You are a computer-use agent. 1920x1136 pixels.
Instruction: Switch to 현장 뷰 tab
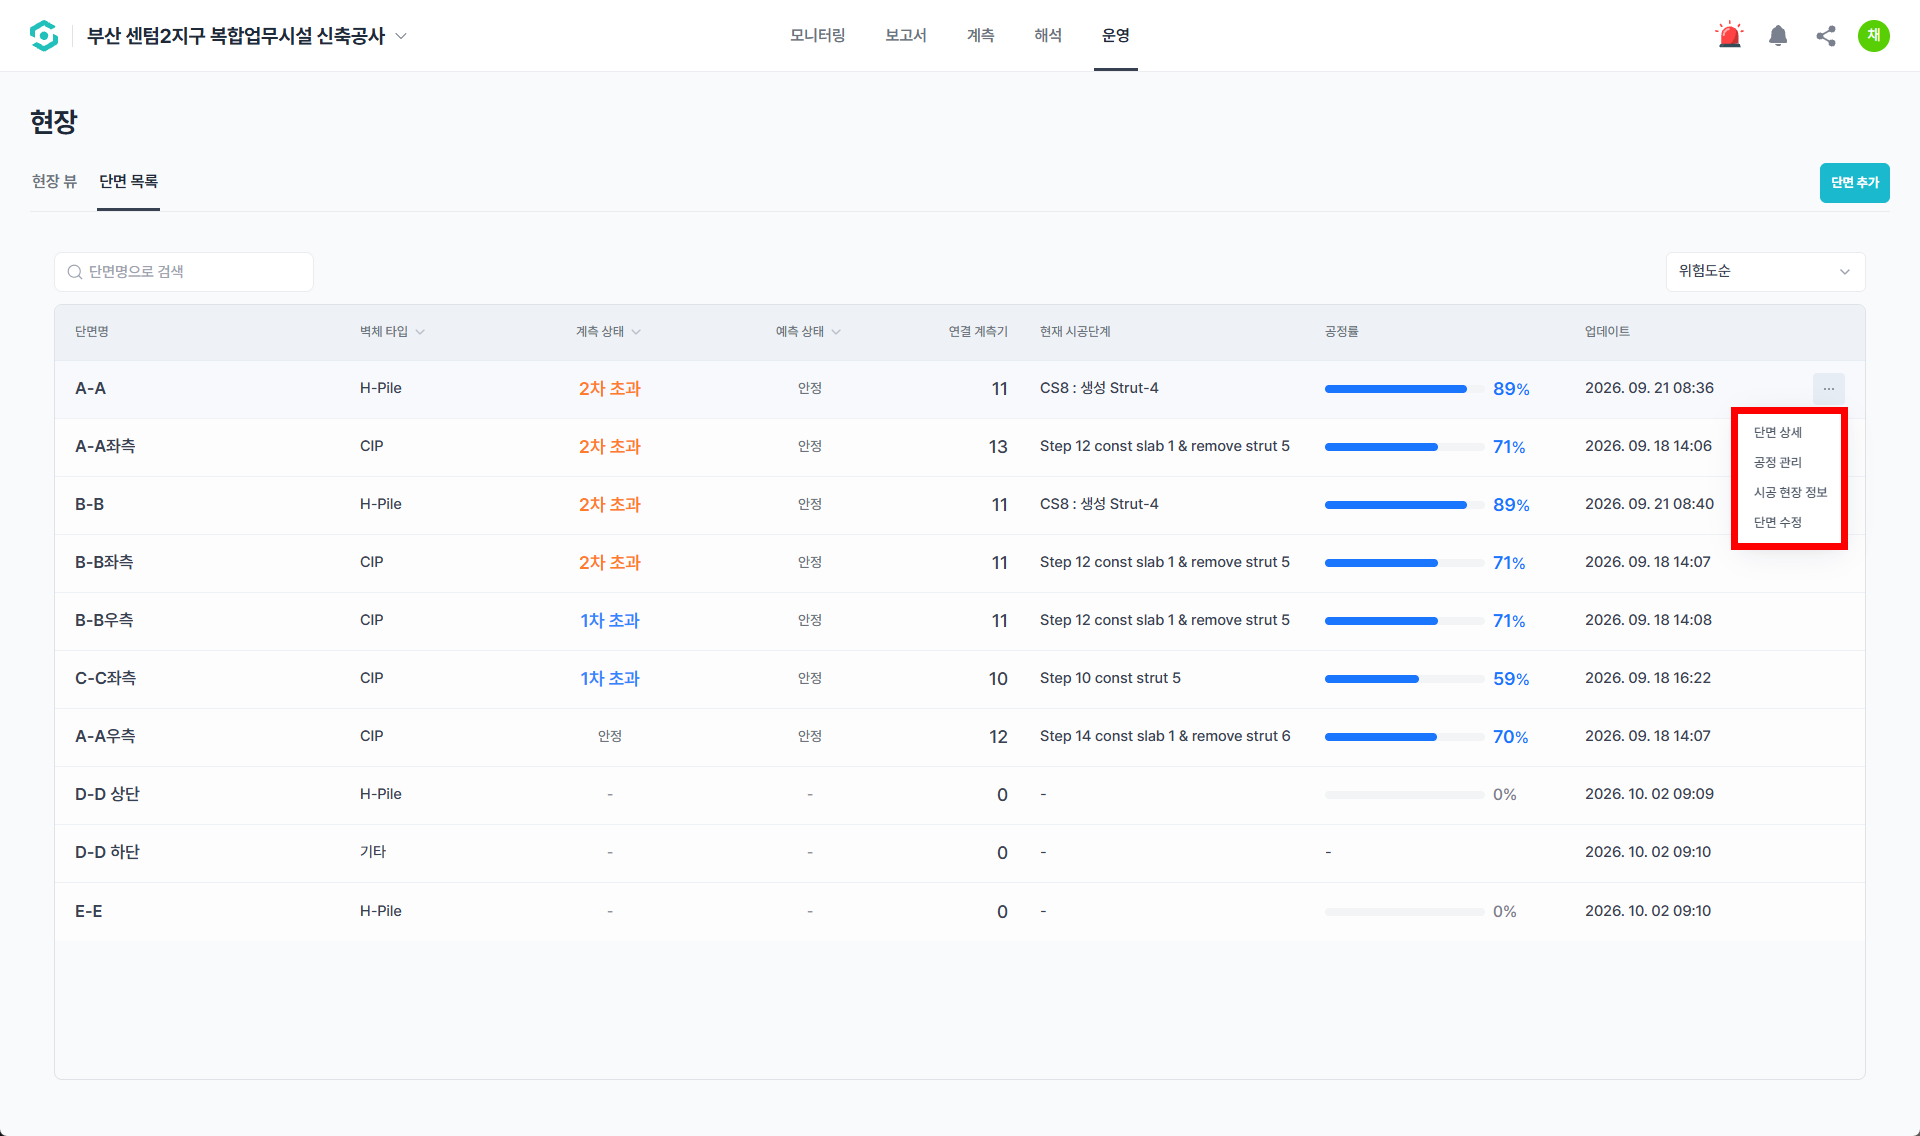54,181
